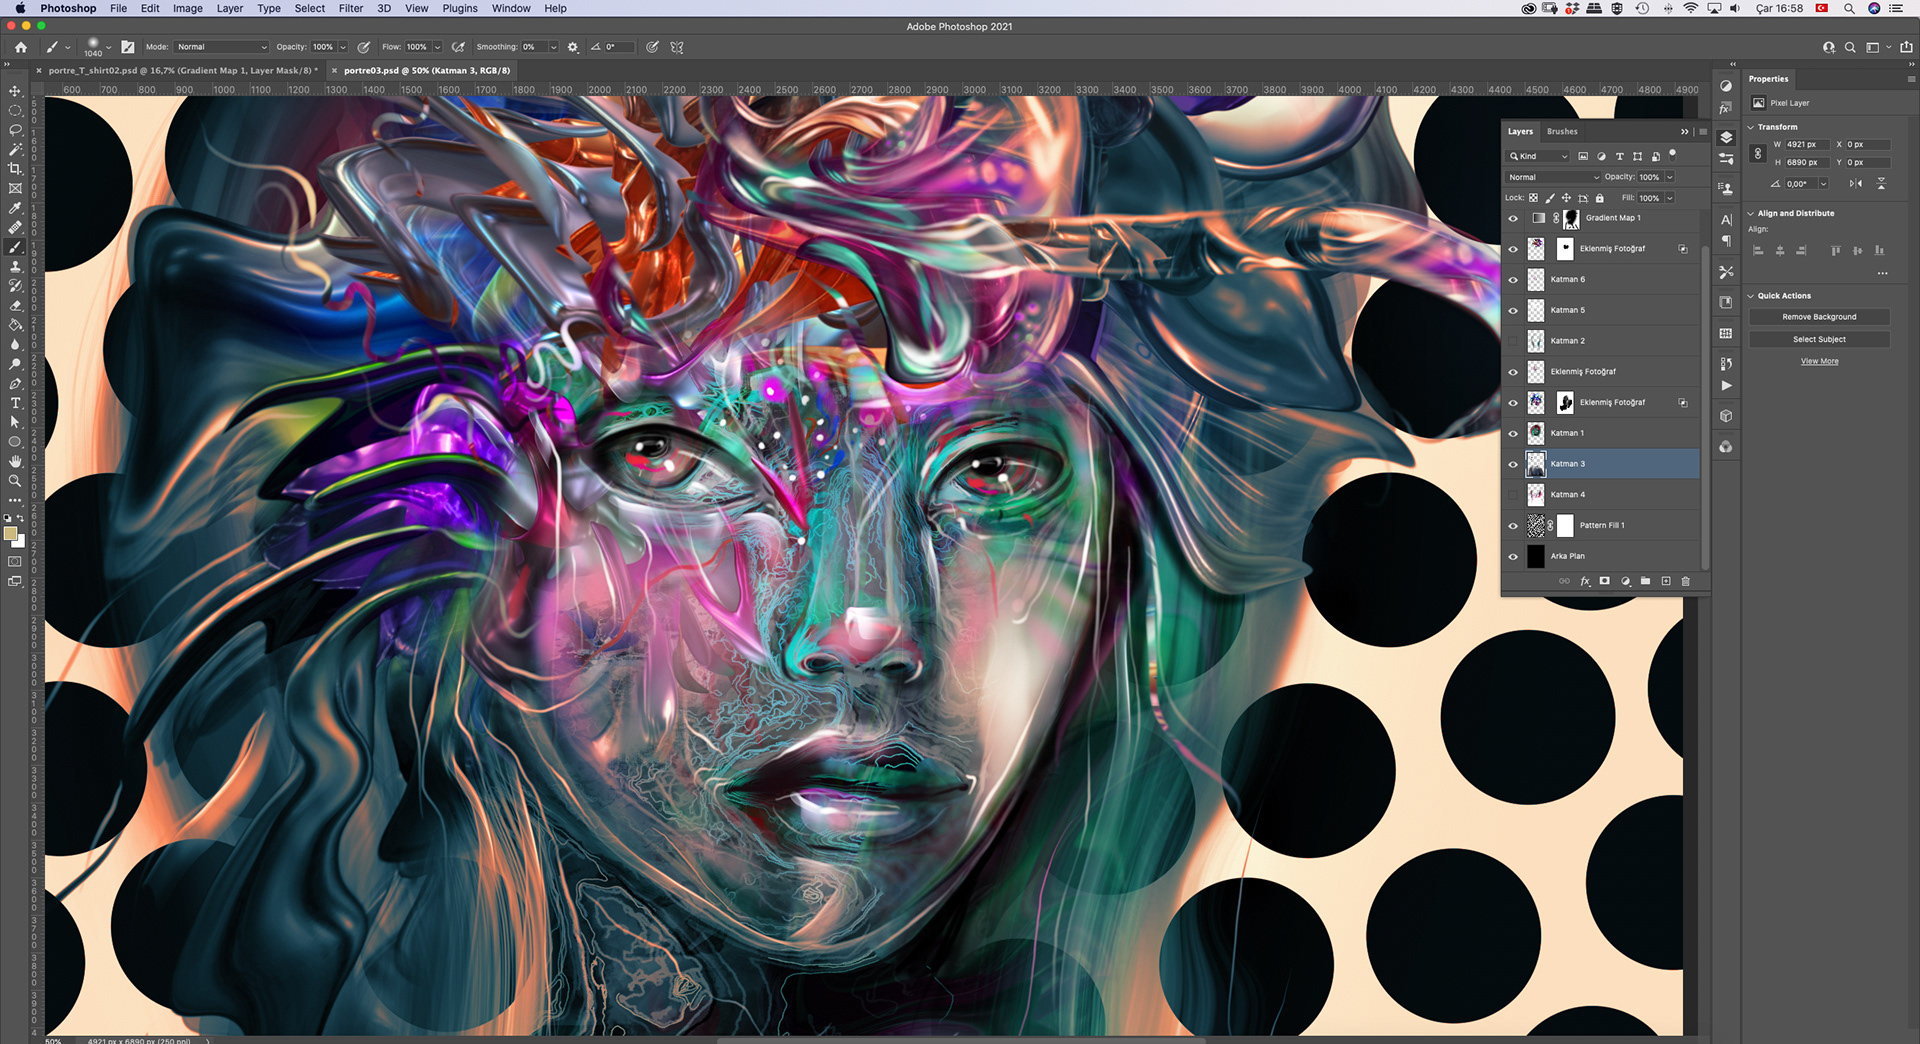Click the Select Subject button
Viewport: 1920px width, 1044px height.
tap(1819, 339)
